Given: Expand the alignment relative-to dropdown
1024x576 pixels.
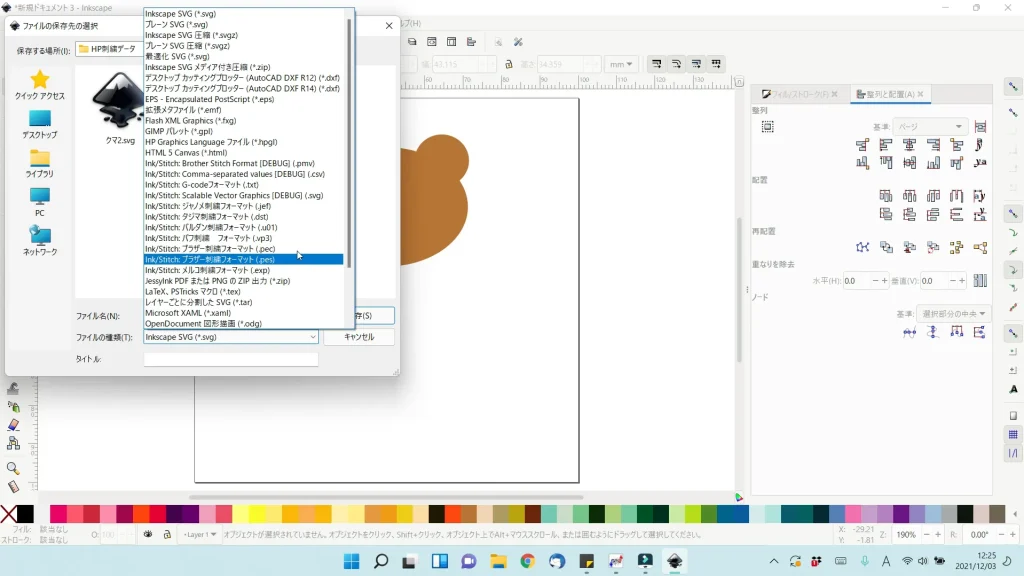Looking at the screenshot, I should 929,127.
